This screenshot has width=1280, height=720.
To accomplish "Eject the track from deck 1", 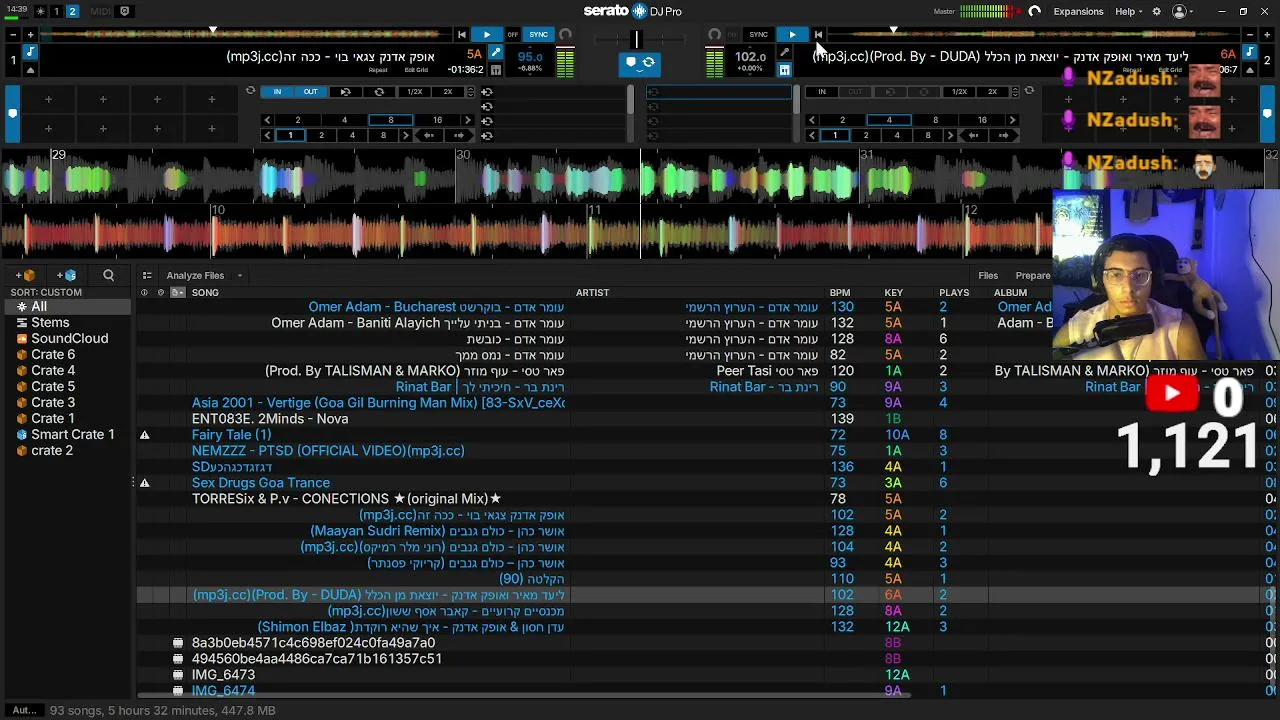I will 30,70.
